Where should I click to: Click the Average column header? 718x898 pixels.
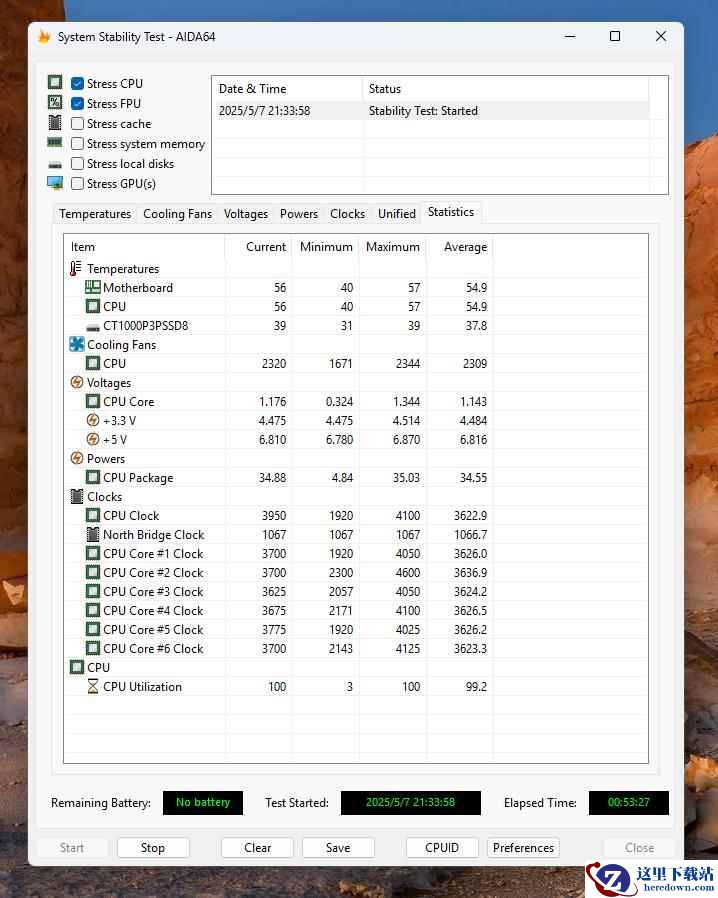click(459, 247)
